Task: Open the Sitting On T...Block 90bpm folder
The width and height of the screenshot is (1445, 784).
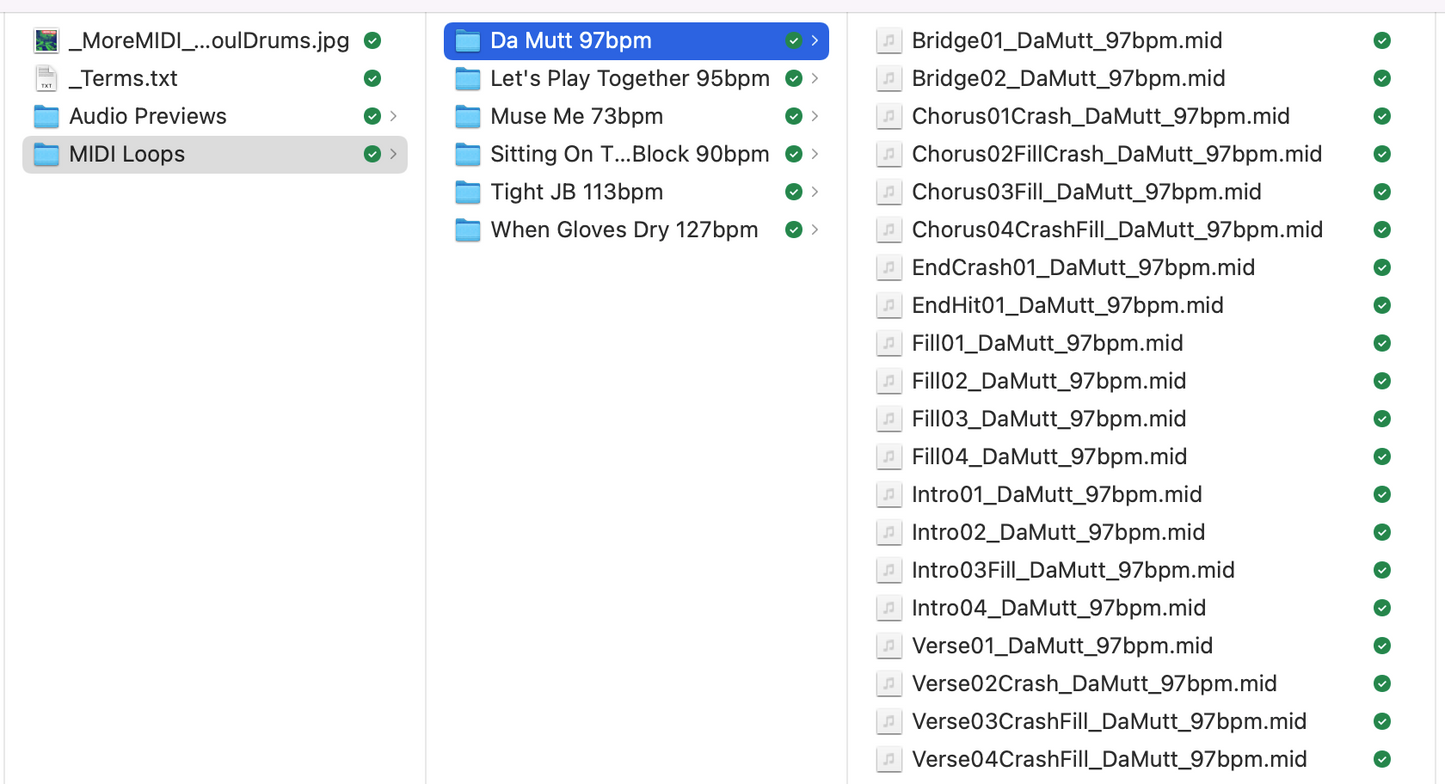Action: (629, 154)
